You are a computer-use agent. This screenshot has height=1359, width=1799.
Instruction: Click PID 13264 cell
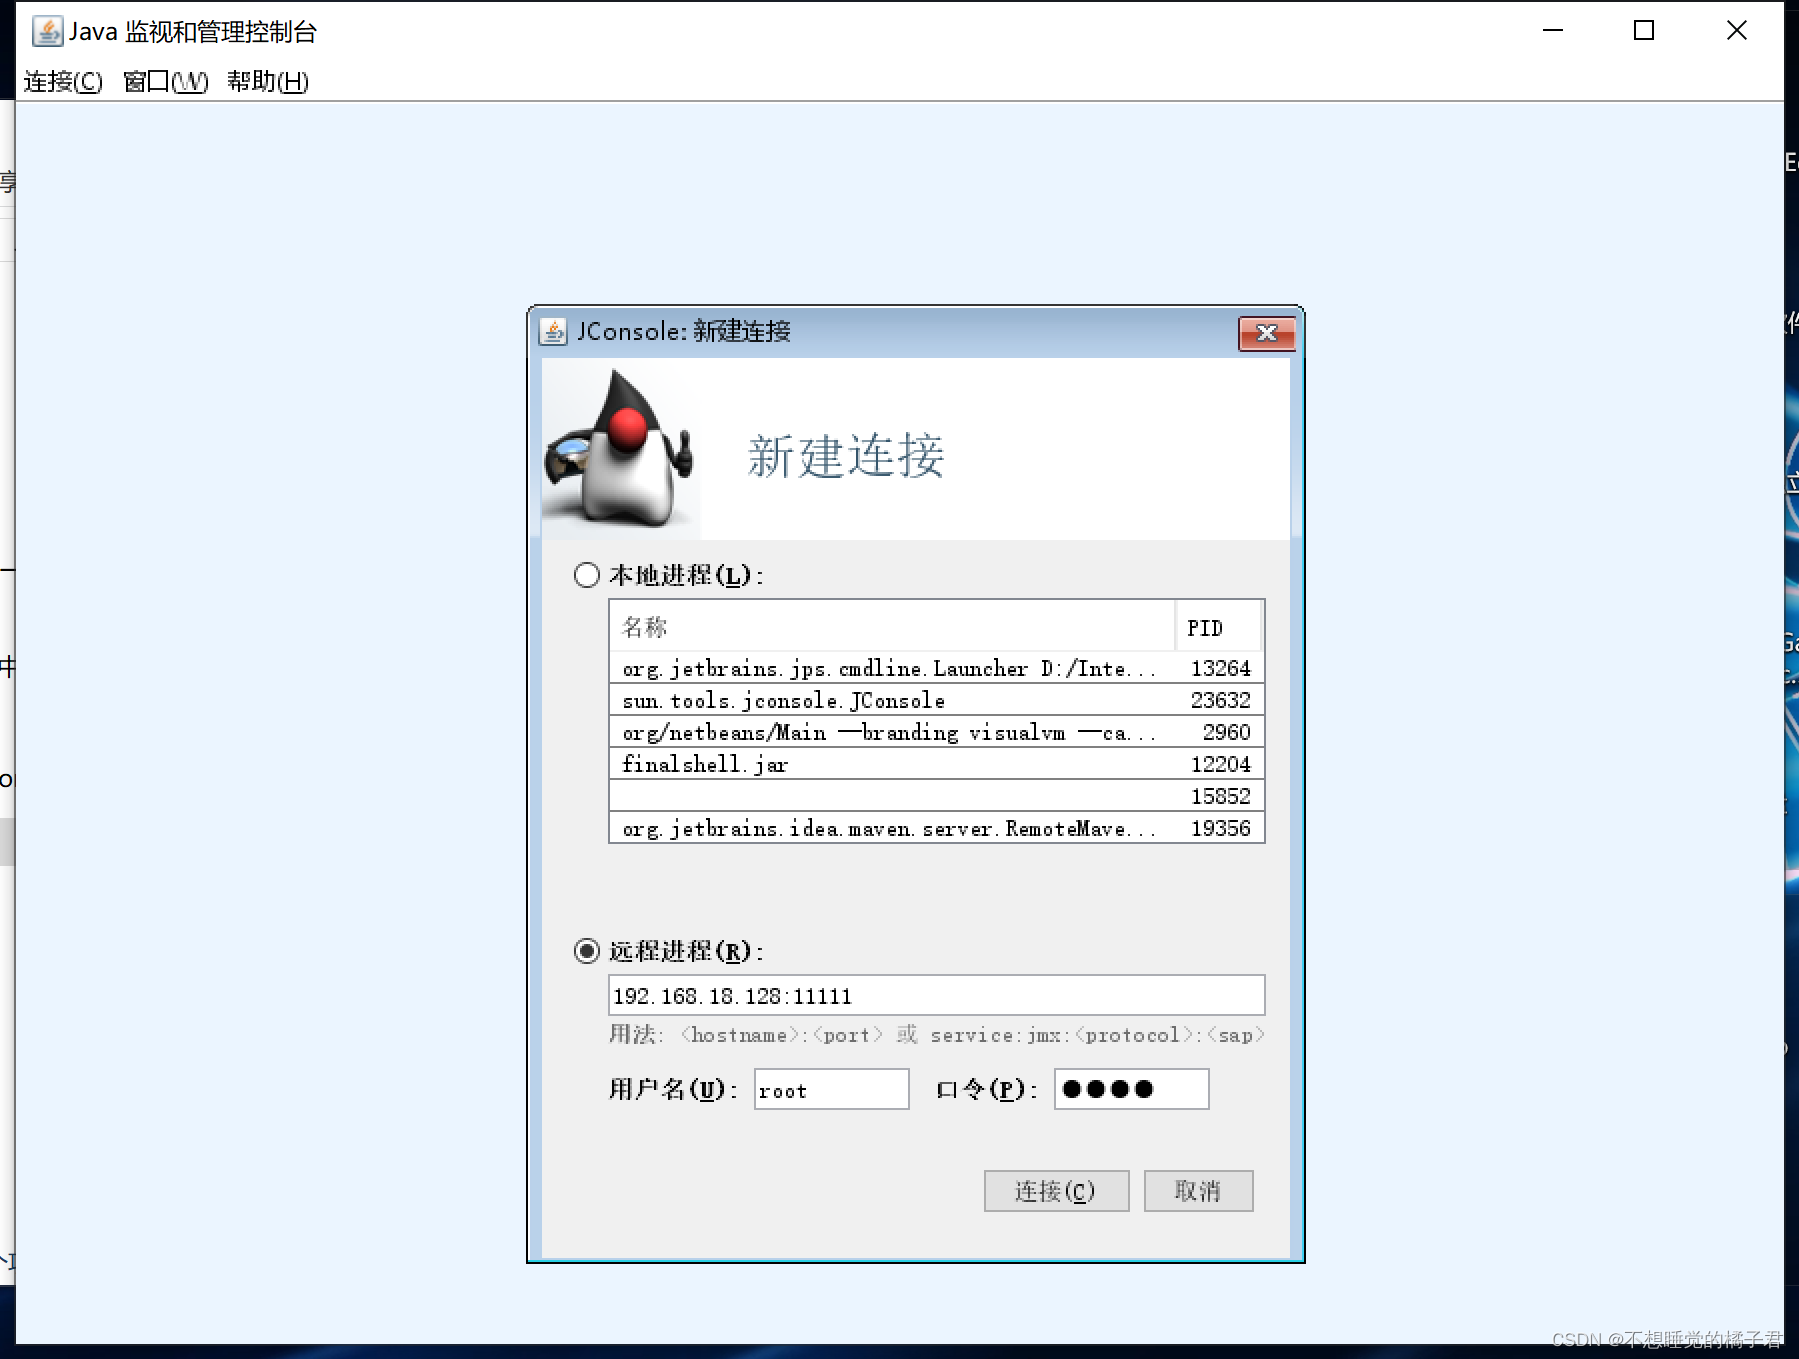click(1220, 668)
